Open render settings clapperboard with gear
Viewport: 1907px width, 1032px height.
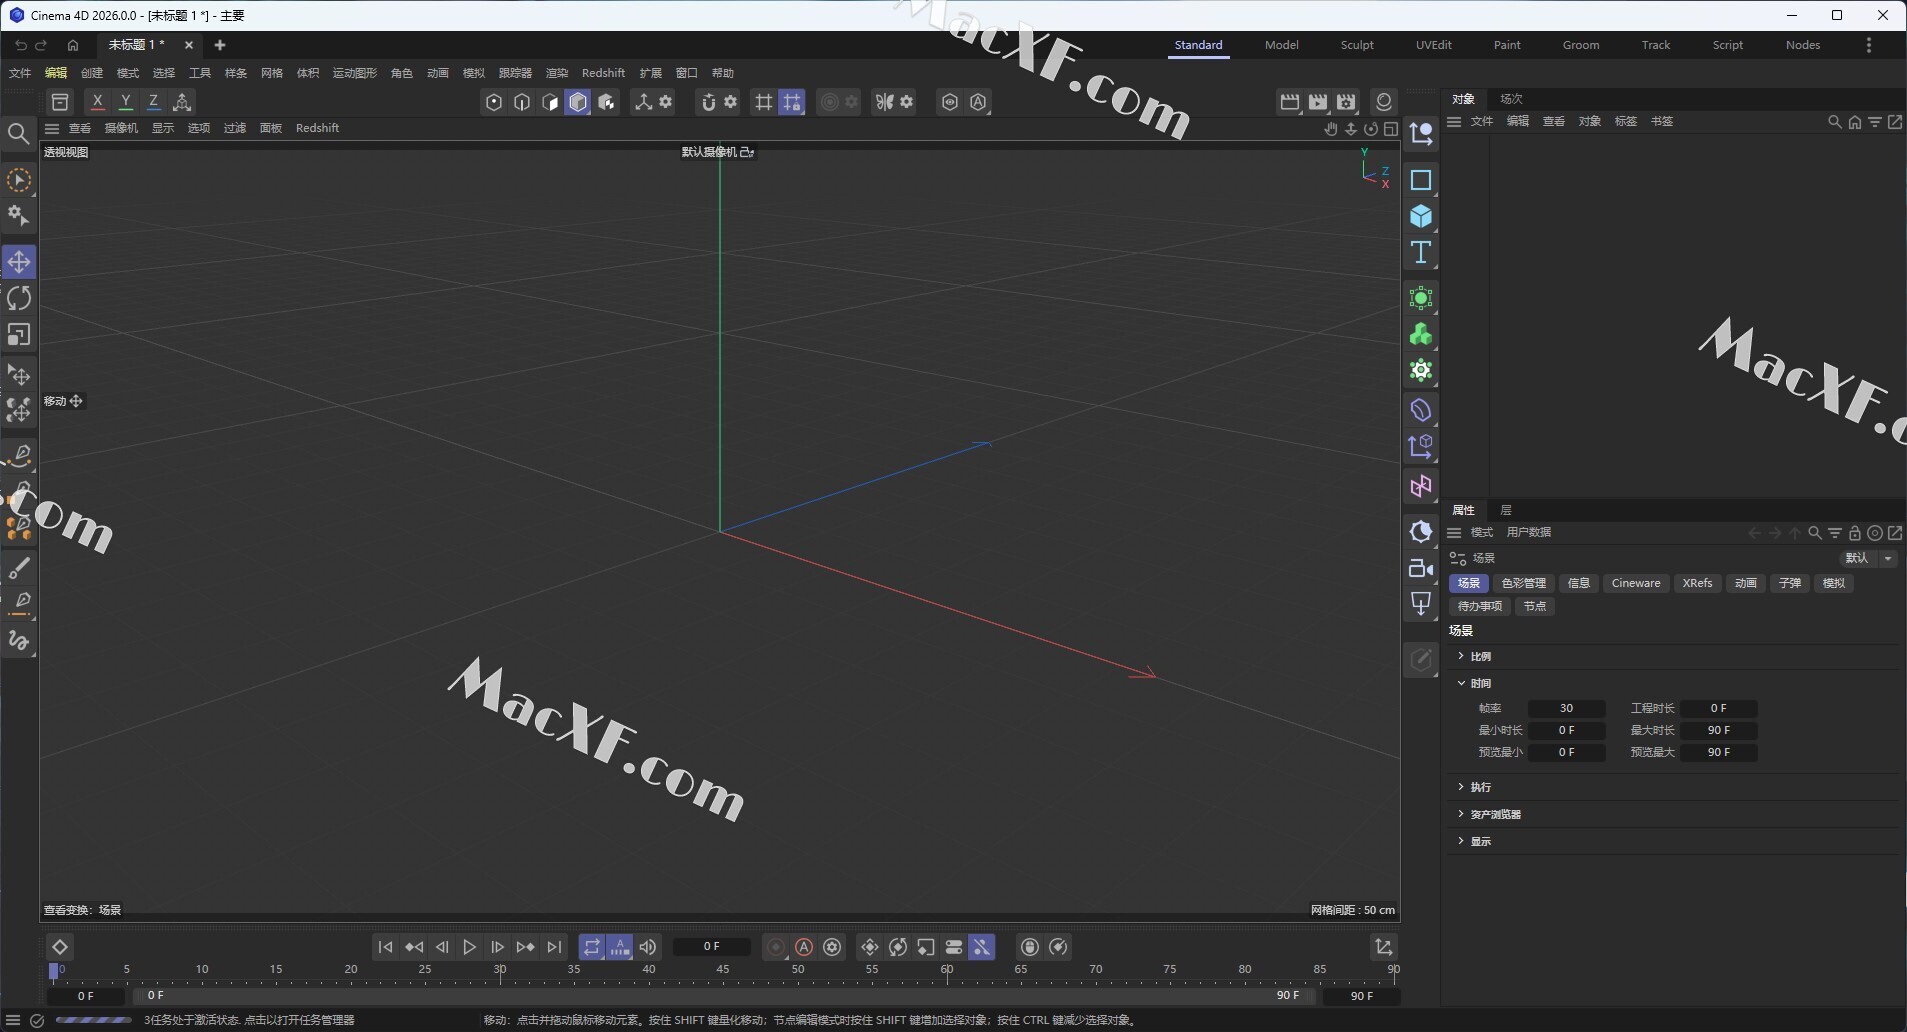pos(1346,102)
